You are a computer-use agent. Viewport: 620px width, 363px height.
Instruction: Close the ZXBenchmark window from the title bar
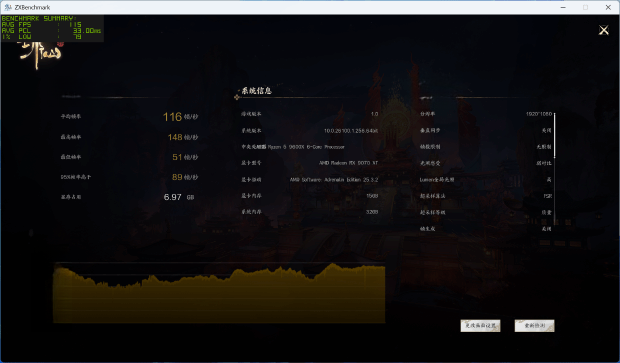coord(608,7)
